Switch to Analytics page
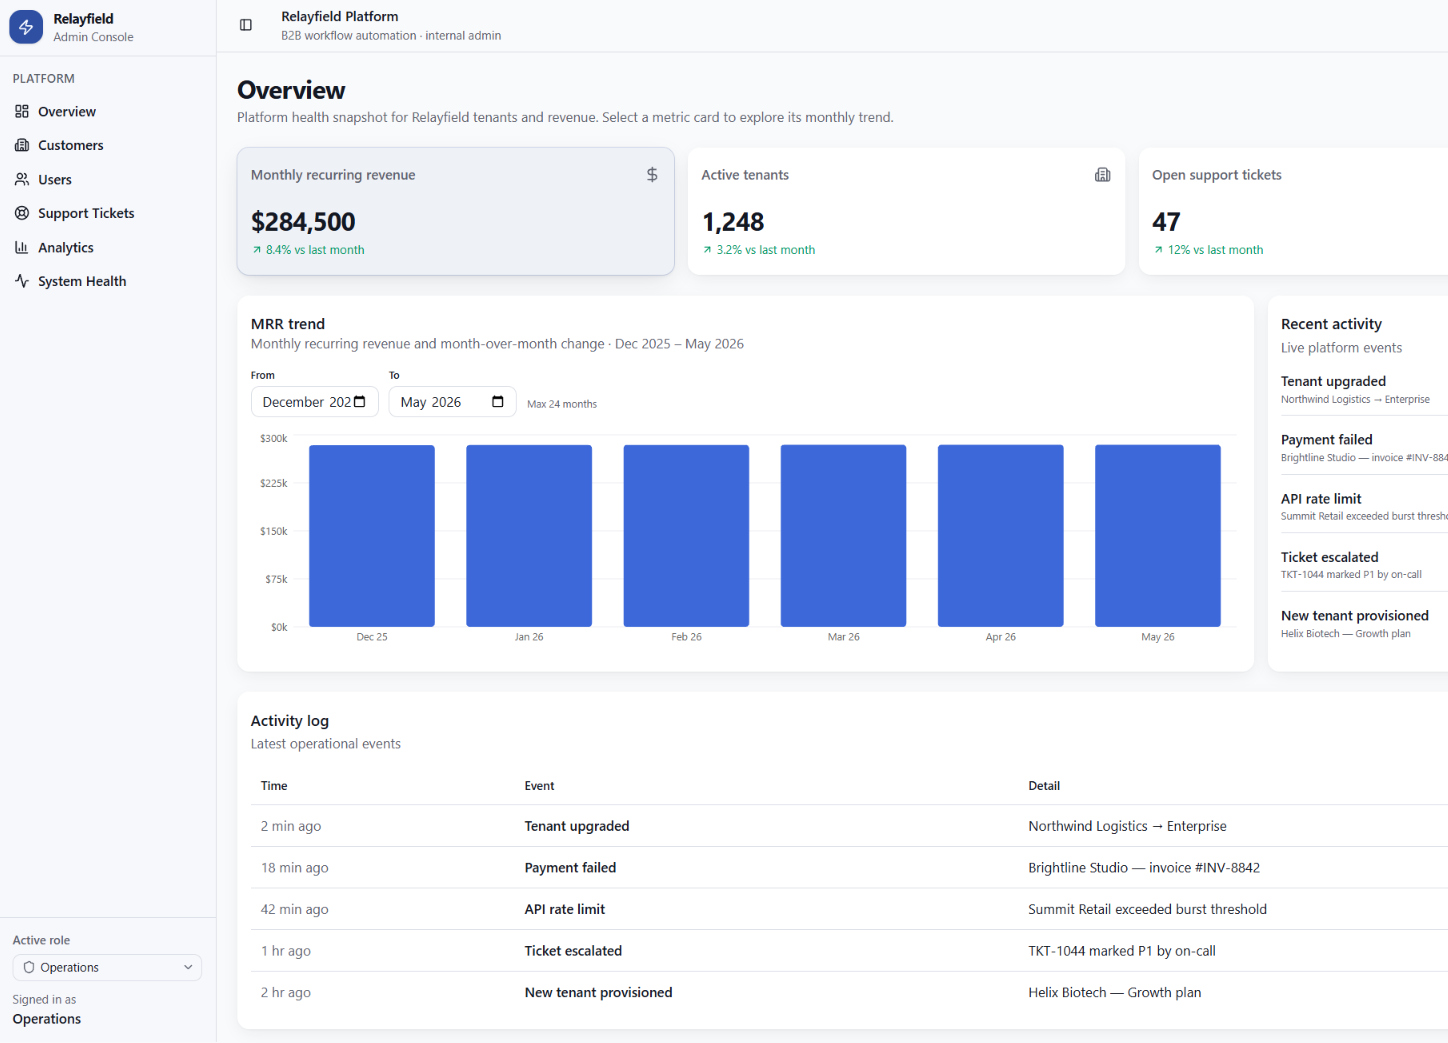Image resolution: width=1448 pixels, height=1043 pixels. click(x=107, y=247)
